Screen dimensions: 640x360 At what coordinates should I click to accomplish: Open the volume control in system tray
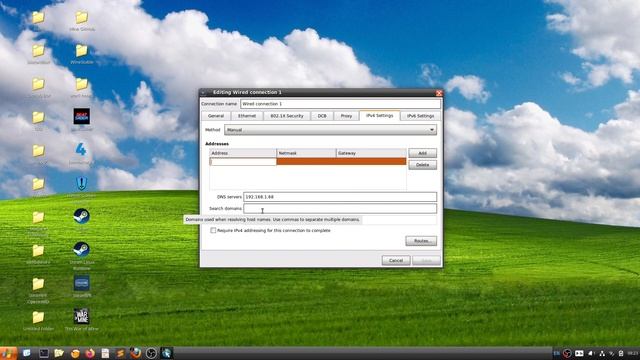click(591, 353)
